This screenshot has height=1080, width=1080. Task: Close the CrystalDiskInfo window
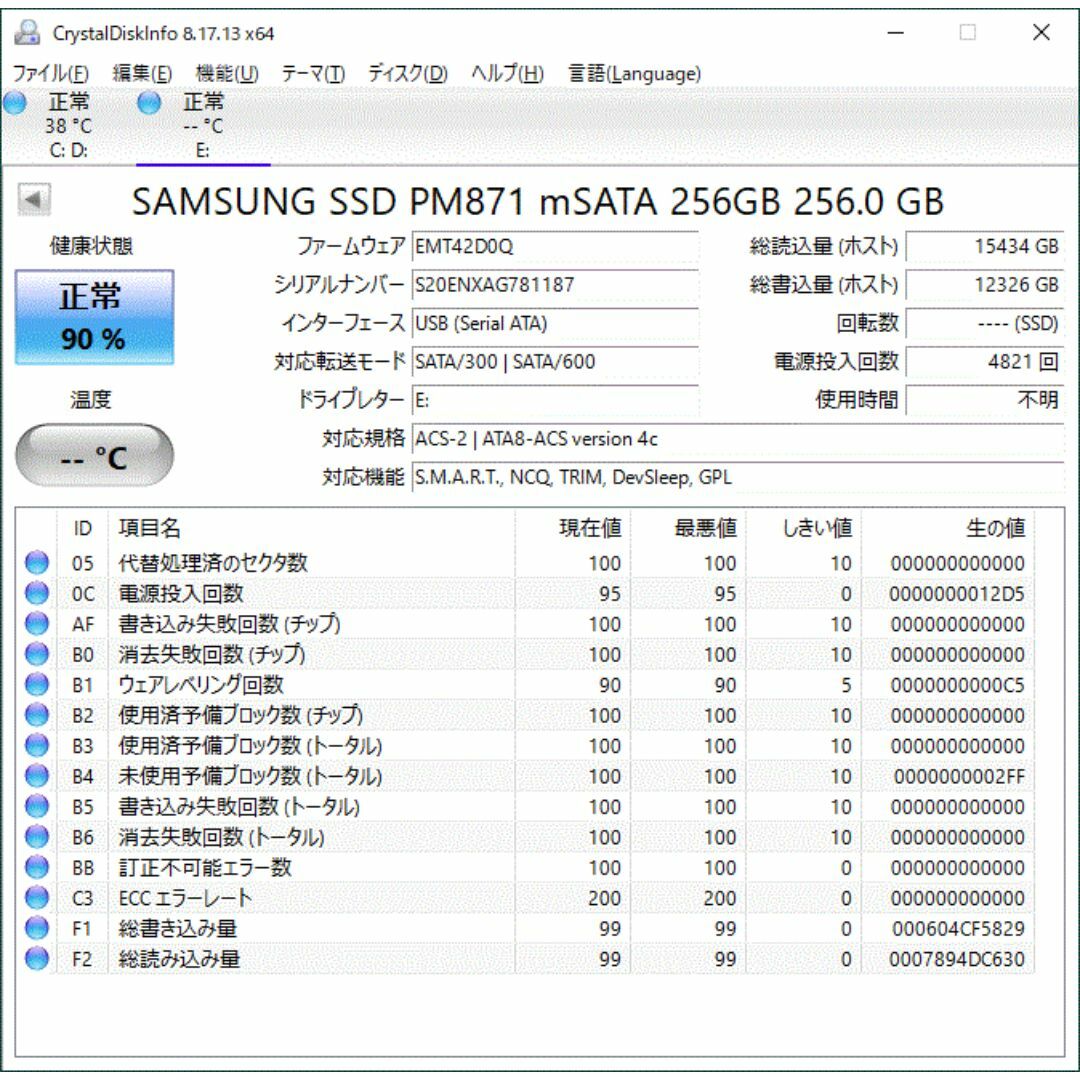tap(1041, 32)
